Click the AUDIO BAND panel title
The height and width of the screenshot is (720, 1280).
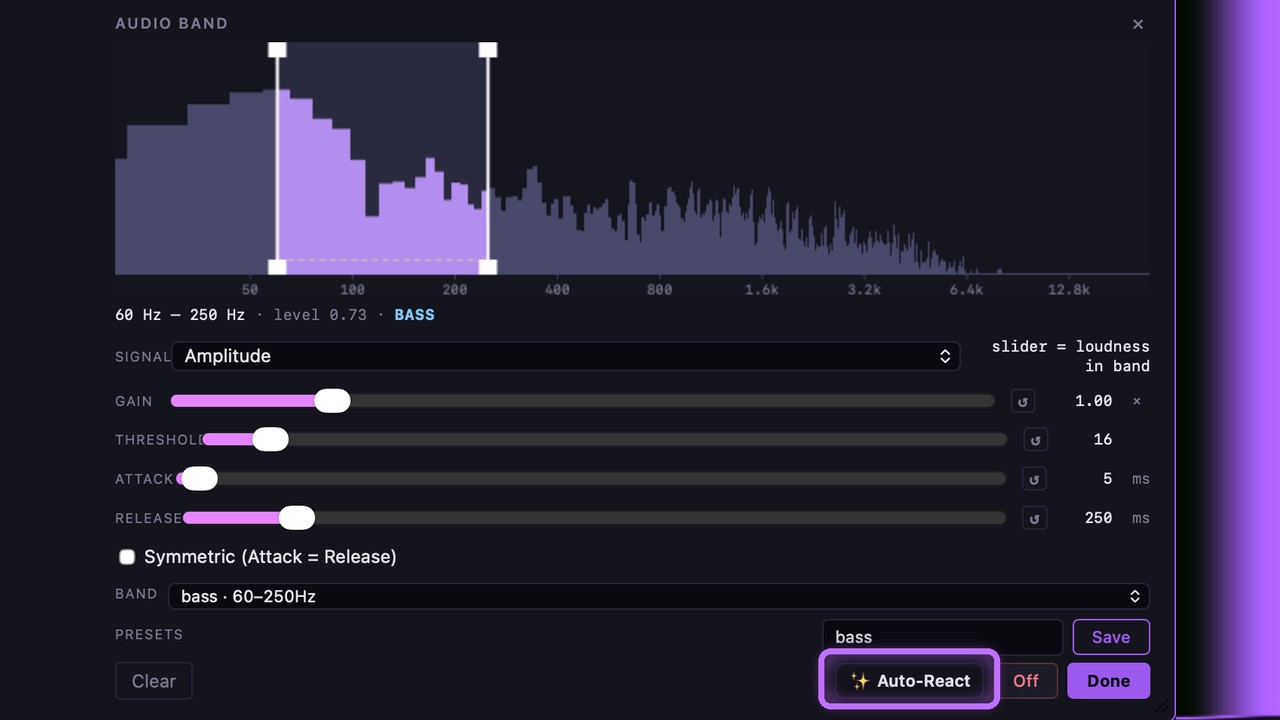[171, 23]
